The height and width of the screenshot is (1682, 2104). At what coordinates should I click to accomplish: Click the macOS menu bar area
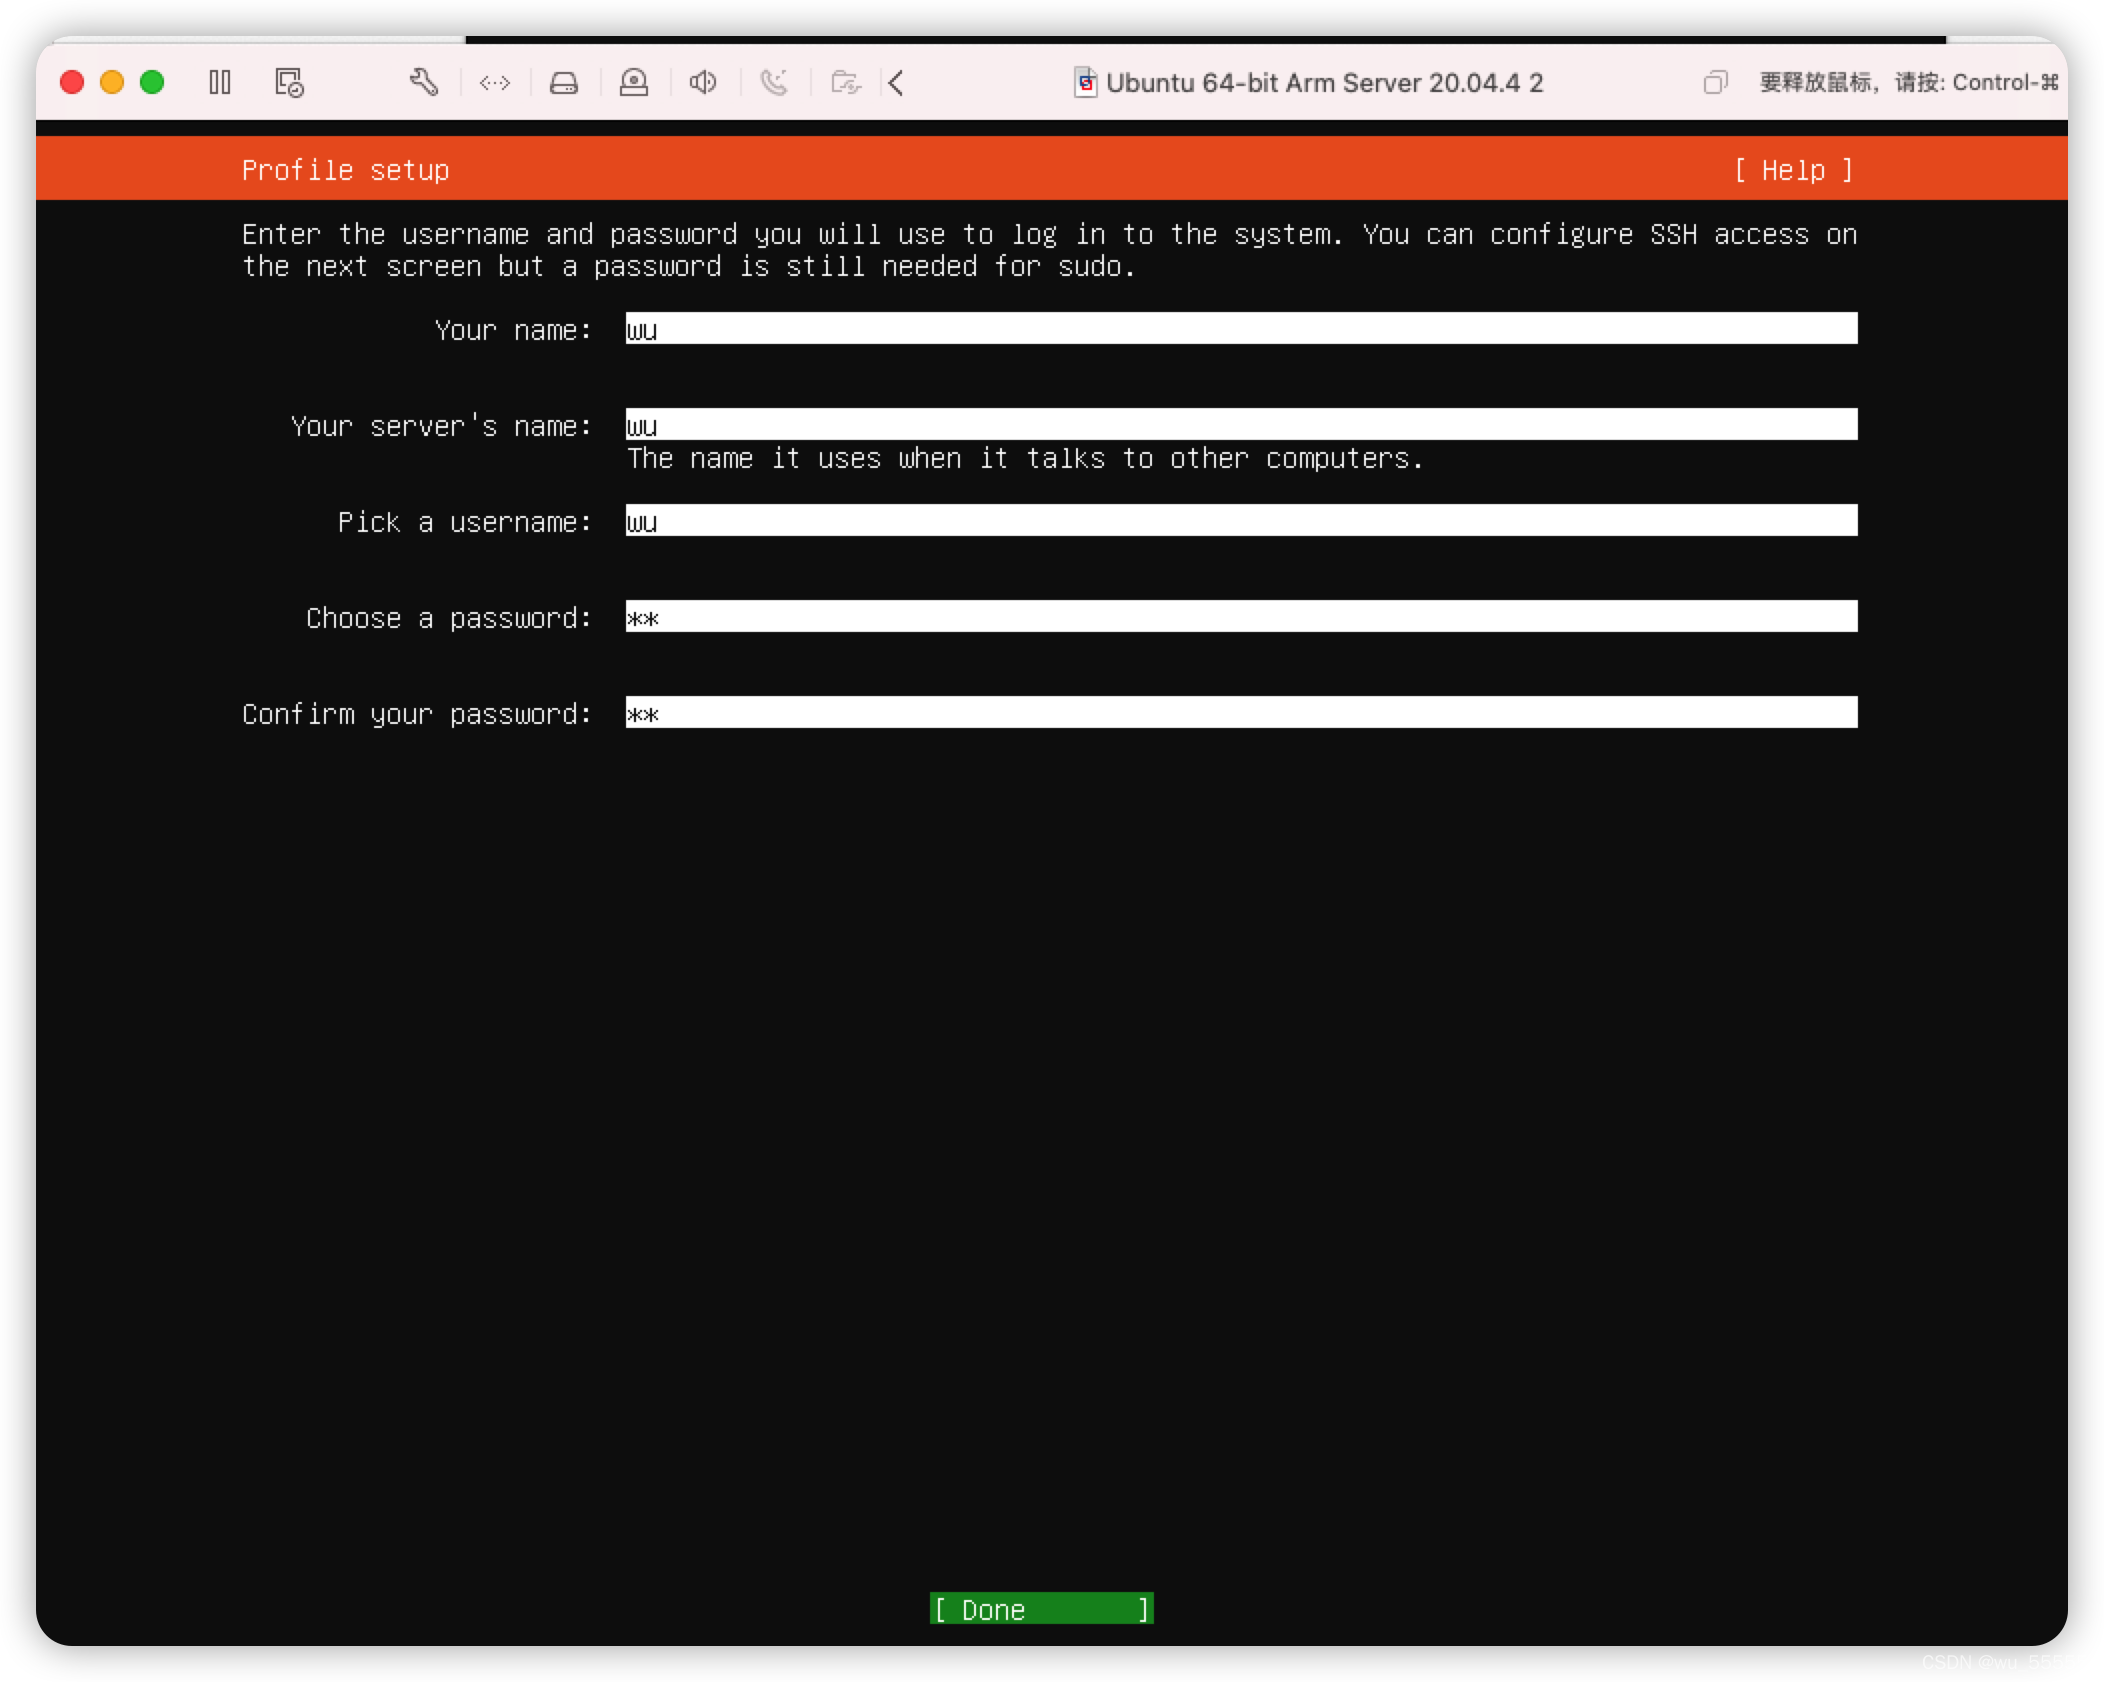point(1052,82)
